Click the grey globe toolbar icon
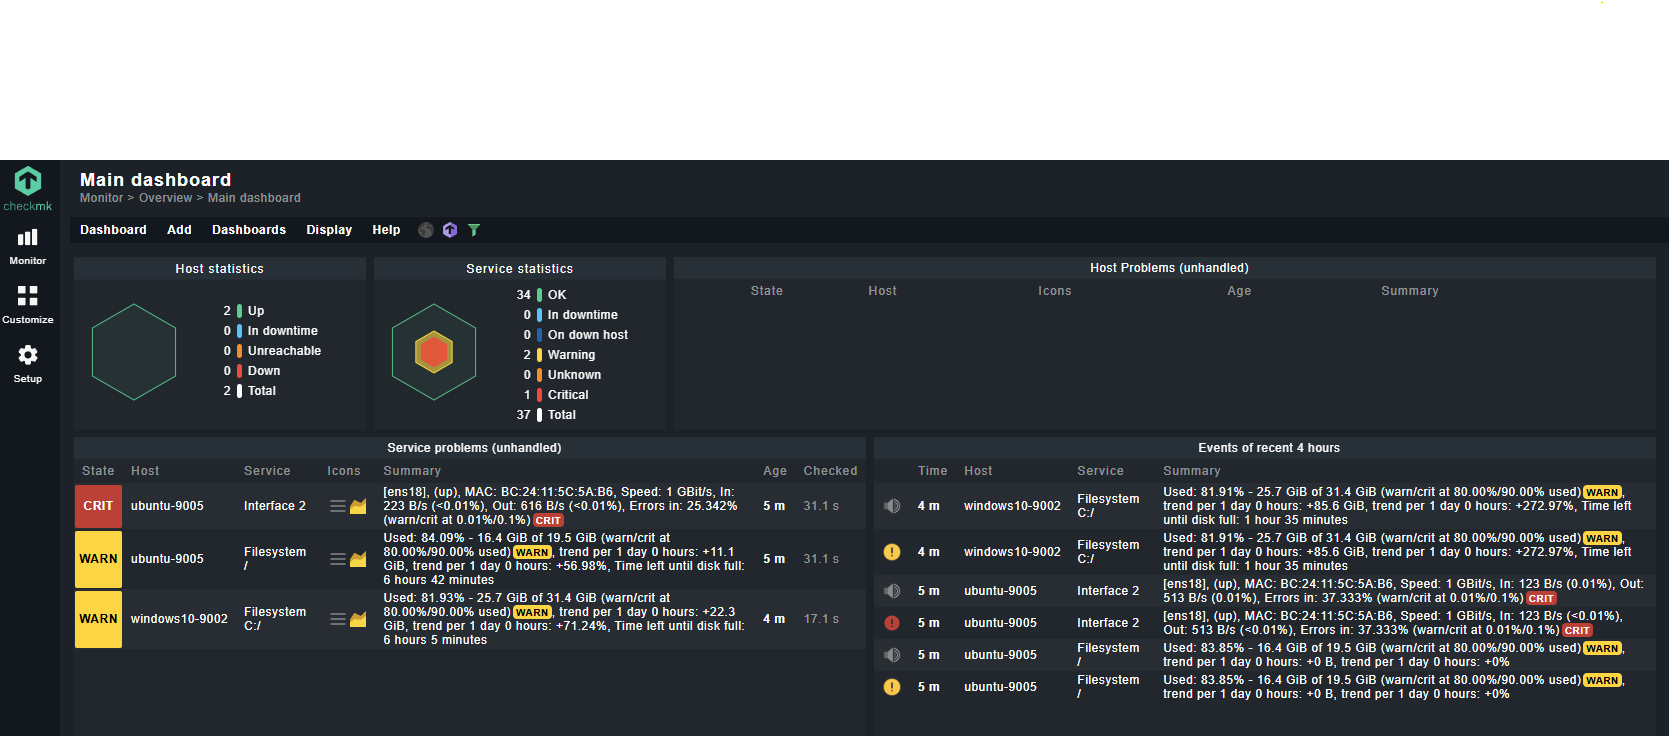This screenshot has height=736, width=1669. [x=426, y=230]
